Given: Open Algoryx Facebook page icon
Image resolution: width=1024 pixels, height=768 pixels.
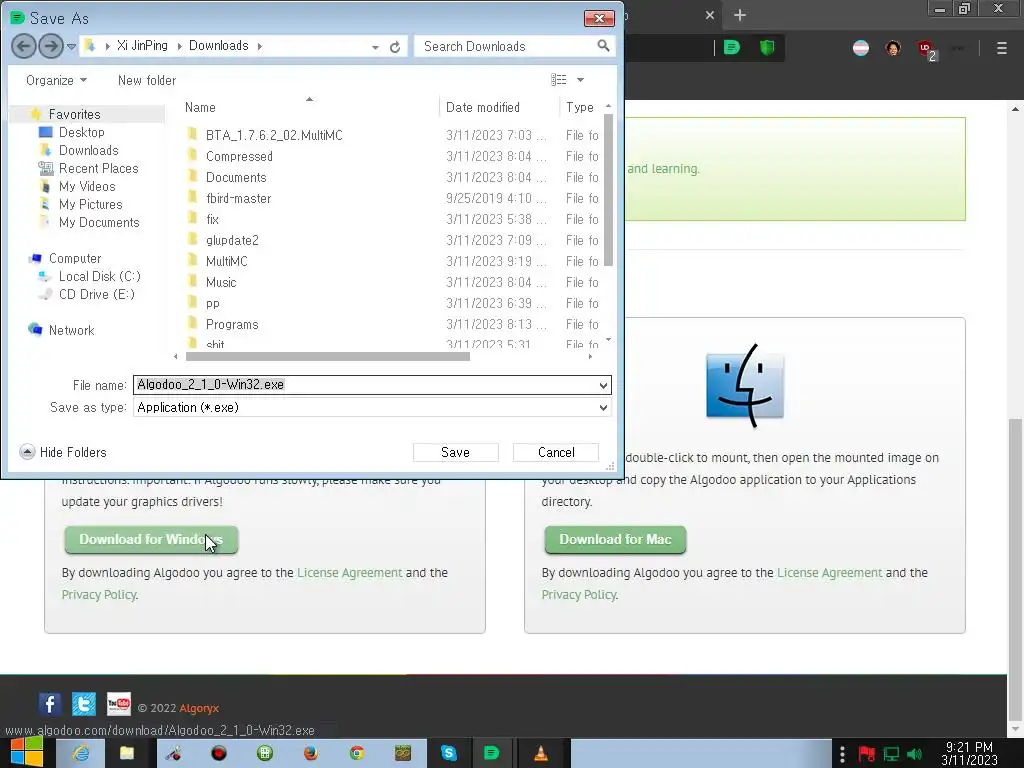Looking at the screenshot, I should point(50,704).
